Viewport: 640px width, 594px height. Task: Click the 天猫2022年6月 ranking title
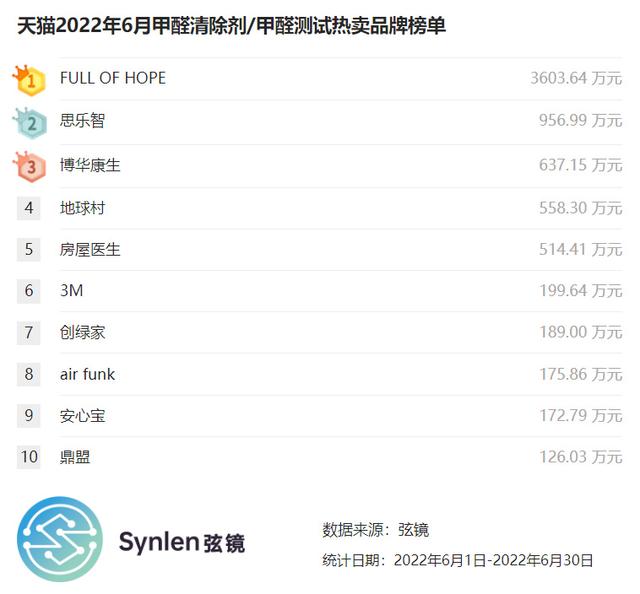coord(231,26)
